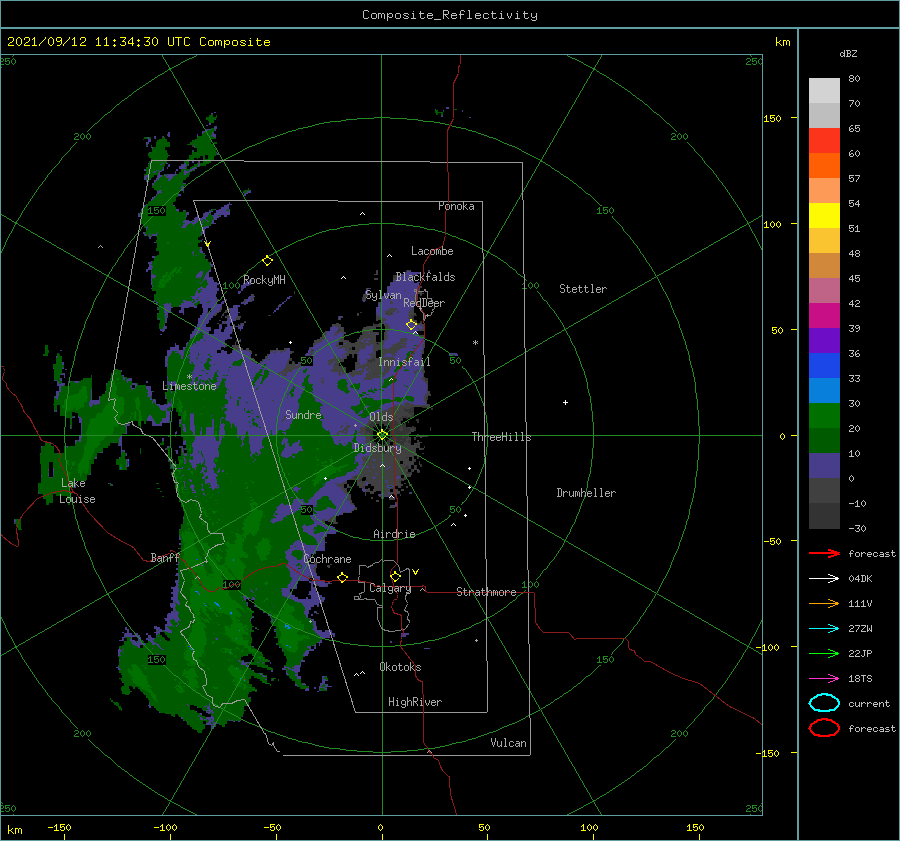Click the Vulcan label
The width and height of the screenshot is (900, 841).
[x=509, y=743]
